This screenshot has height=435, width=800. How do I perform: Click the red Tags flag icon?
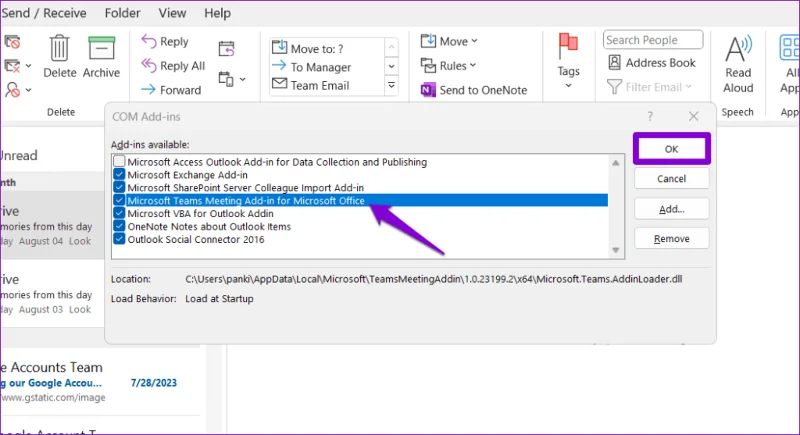568,46
